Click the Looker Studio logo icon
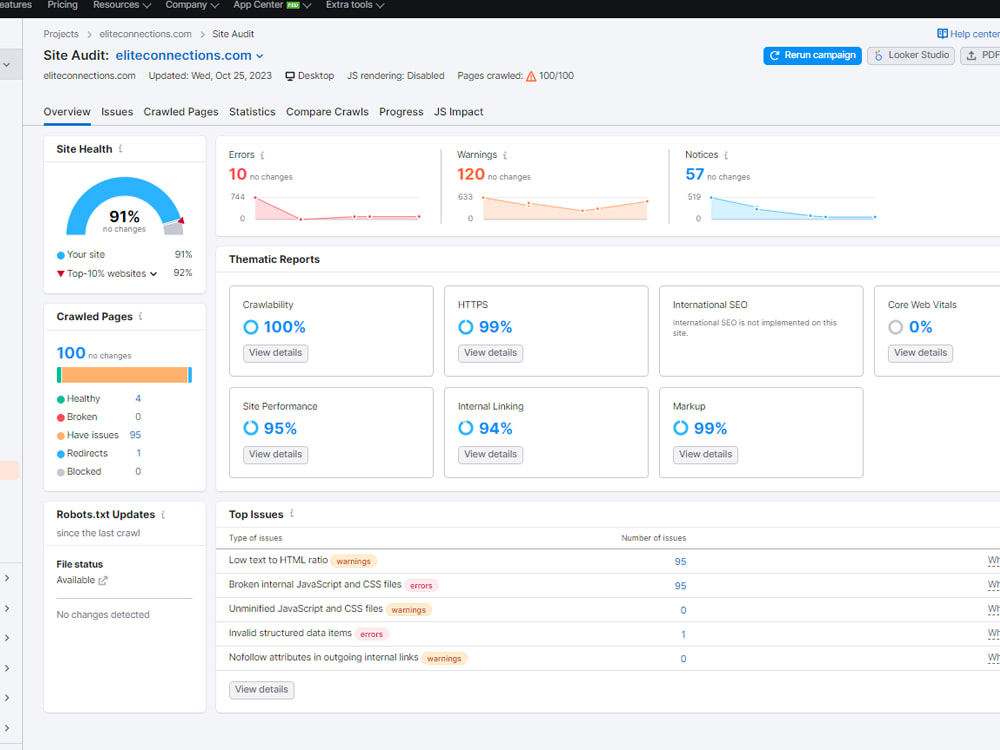This screenshot has height=750, width=1000. 878,55
